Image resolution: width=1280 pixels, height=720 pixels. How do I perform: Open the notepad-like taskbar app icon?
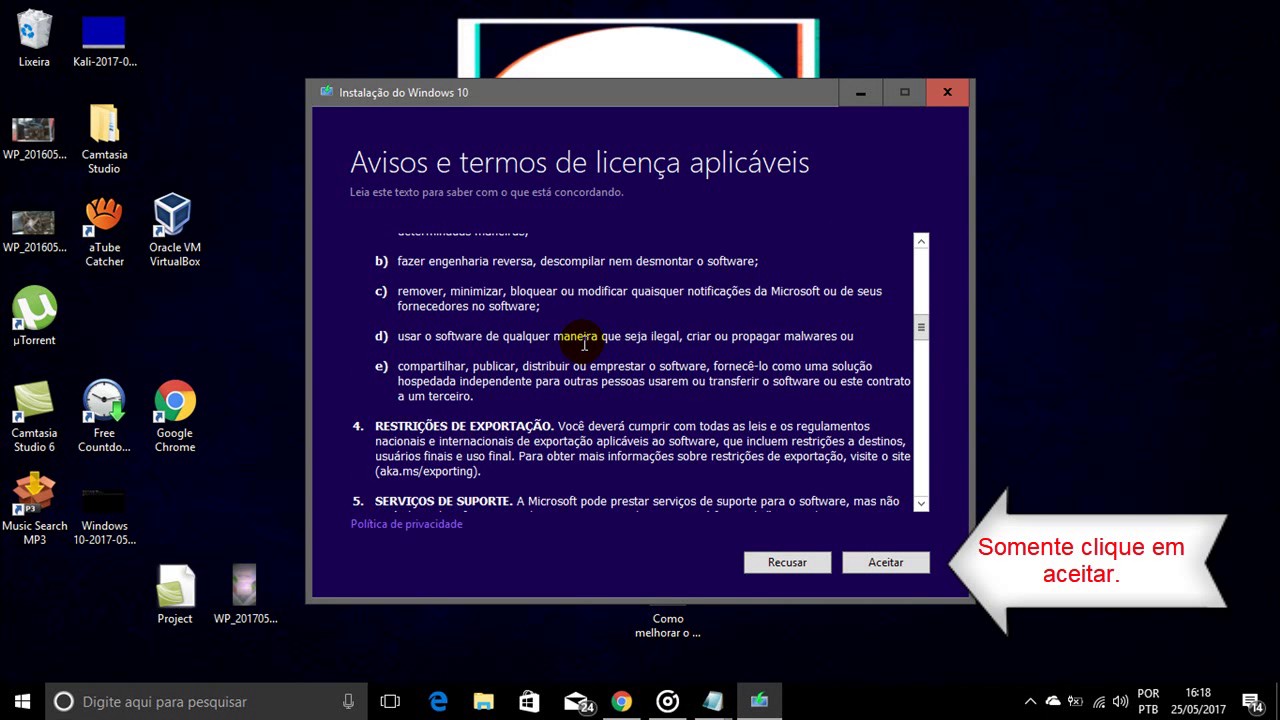pyautogui.click(x=713, y=701)
